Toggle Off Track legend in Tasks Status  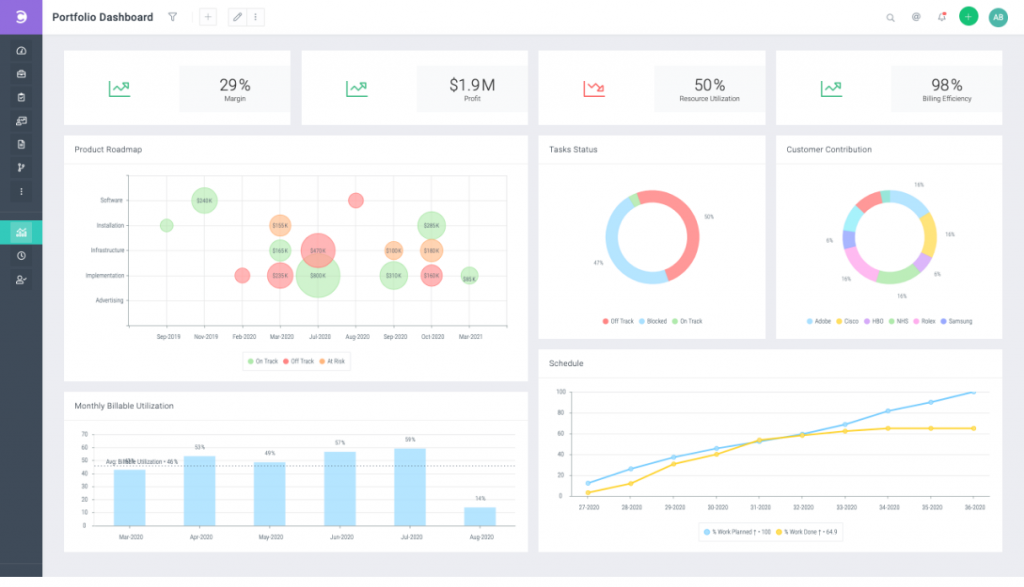point(618,321)
